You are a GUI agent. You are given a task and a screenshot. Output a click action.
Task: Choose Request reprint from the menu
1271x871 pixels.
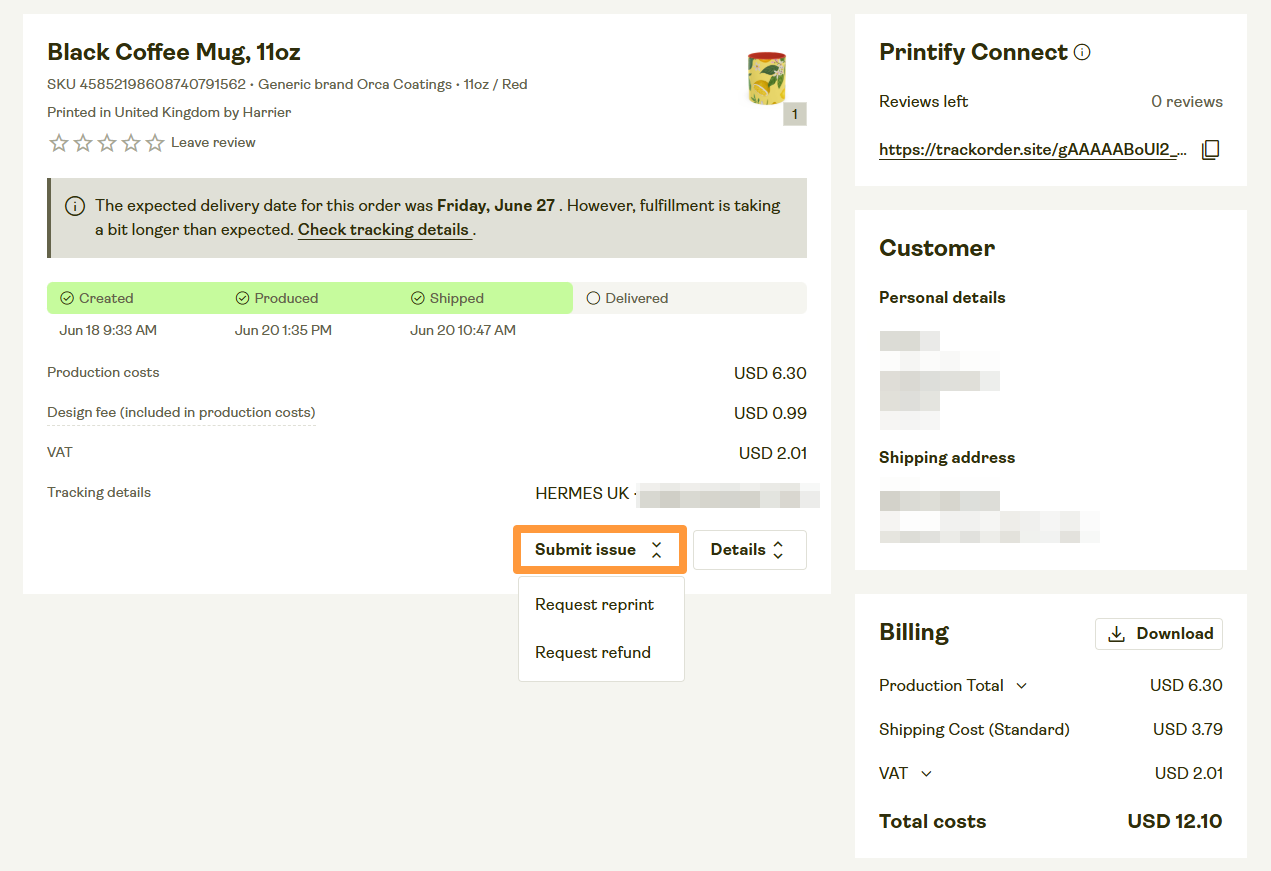[594, 604]
